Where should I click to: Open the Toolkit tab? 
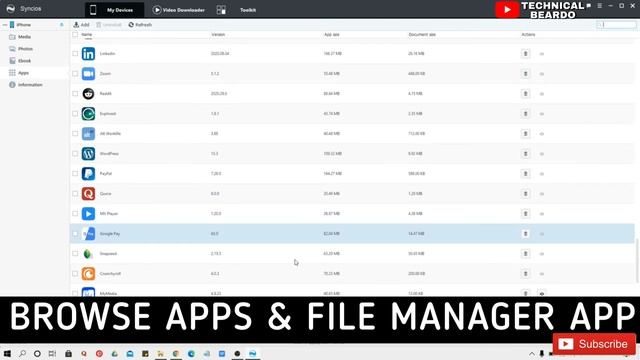click(x=248, y=10)
